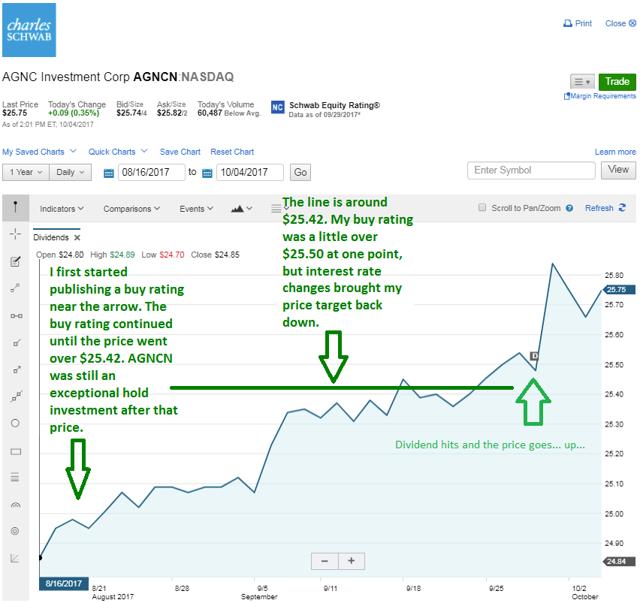The width and height of the screenshot is (640, 603).
Task: Select the Fibonacci fan tool
Action: coord(15,558)
